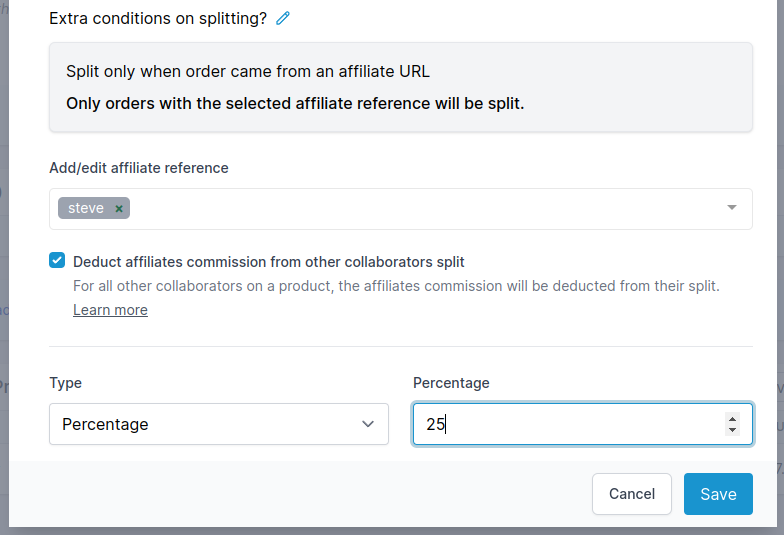Click the pencil edit icon beside Extra conditions
Viewport: 784px width, 535px height.
pyautogui.click(x=283, y=18)
